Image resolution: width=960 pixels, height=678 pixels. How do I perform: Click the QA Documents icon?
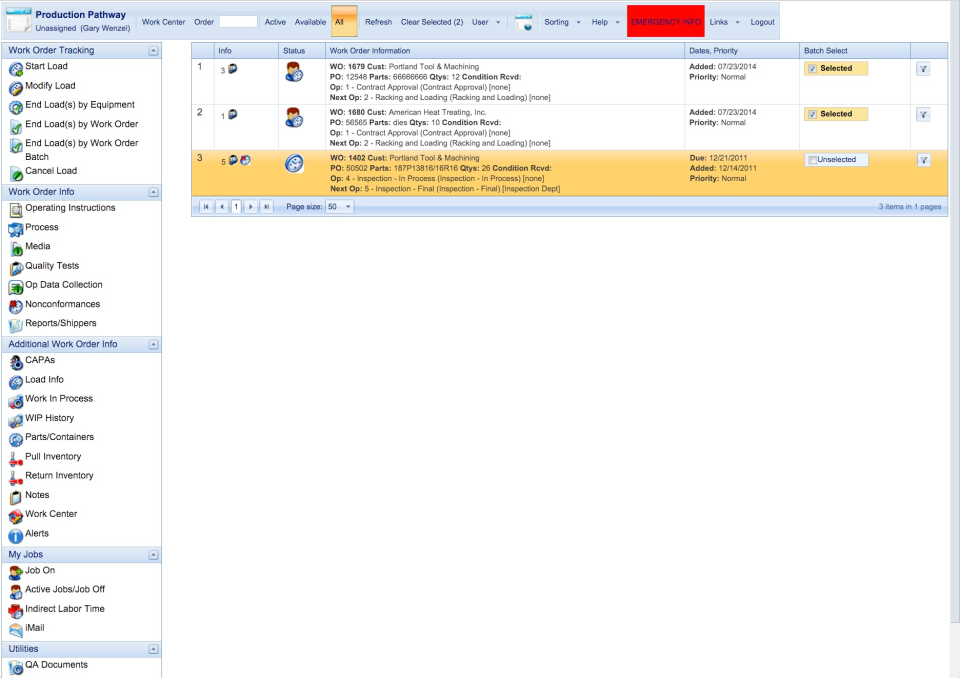[x=15, y=668]
